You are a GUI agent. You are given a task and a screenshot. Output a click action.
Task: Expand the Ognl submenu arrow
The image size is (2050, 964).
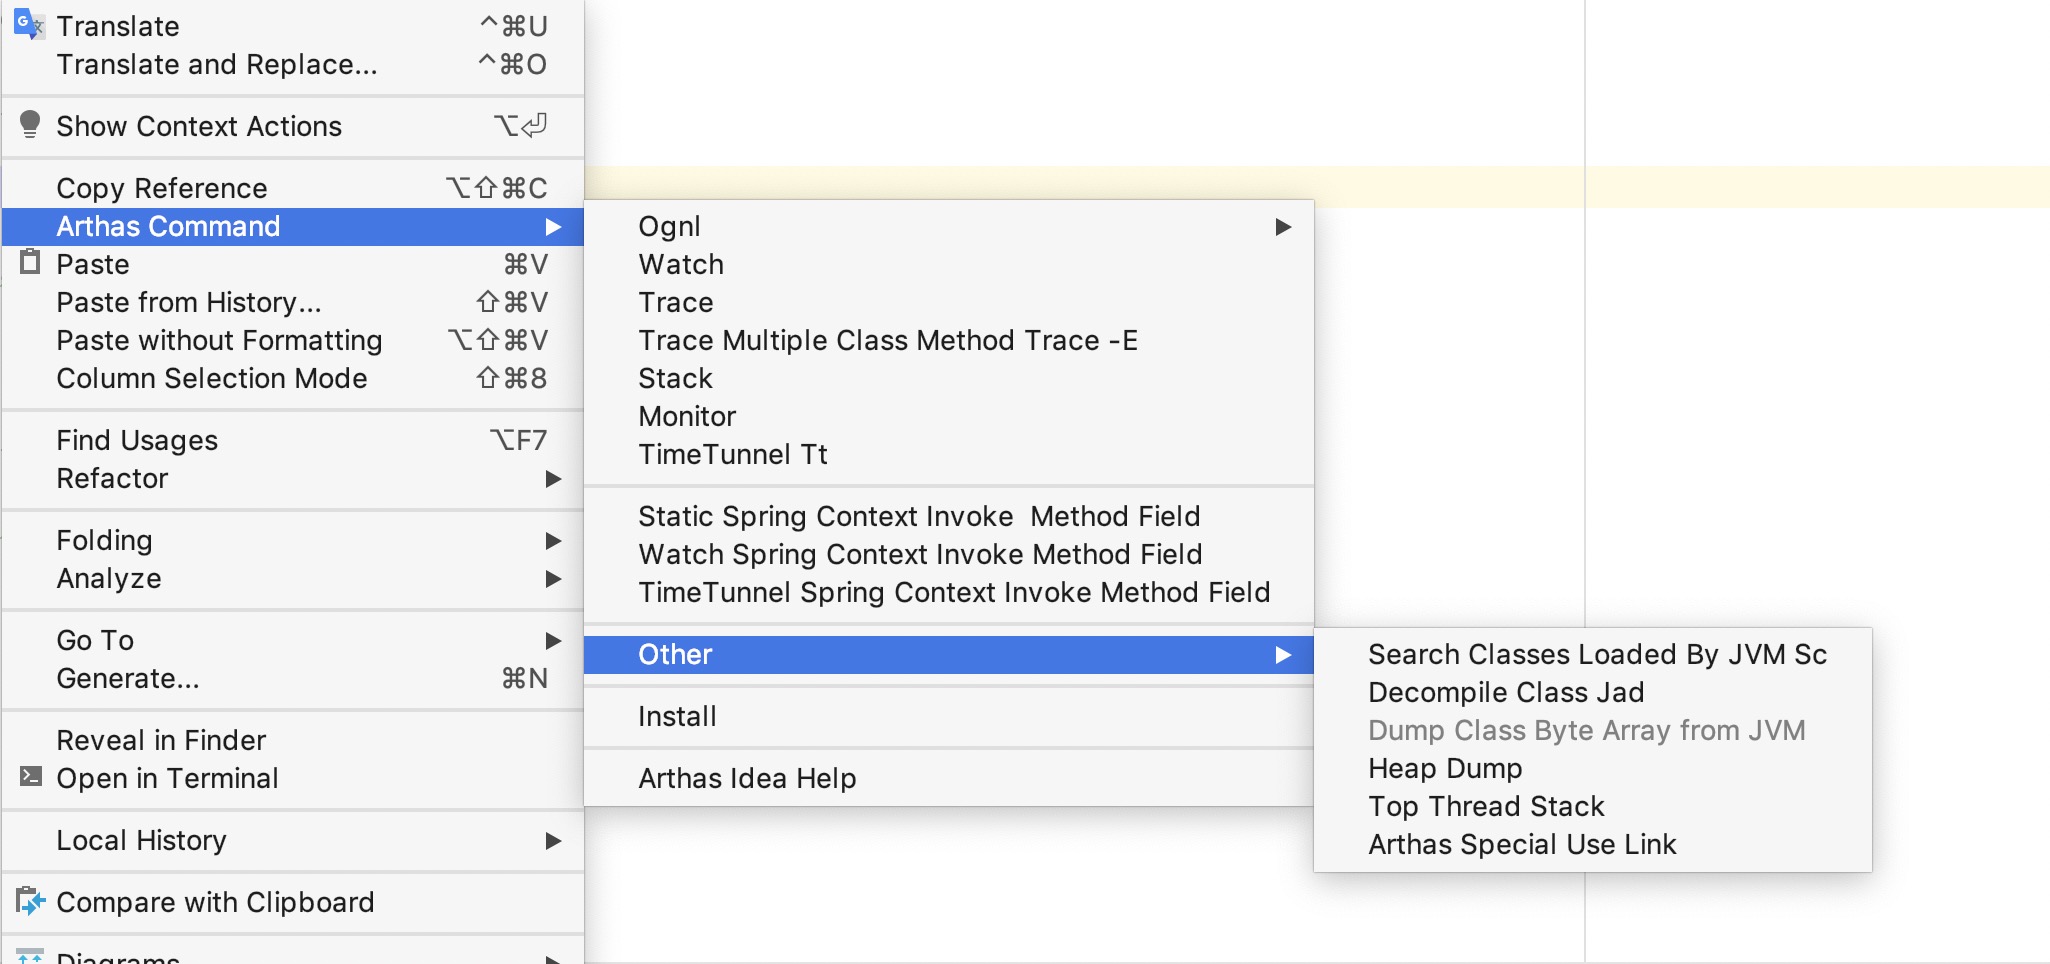click(x=1283, y=227)
